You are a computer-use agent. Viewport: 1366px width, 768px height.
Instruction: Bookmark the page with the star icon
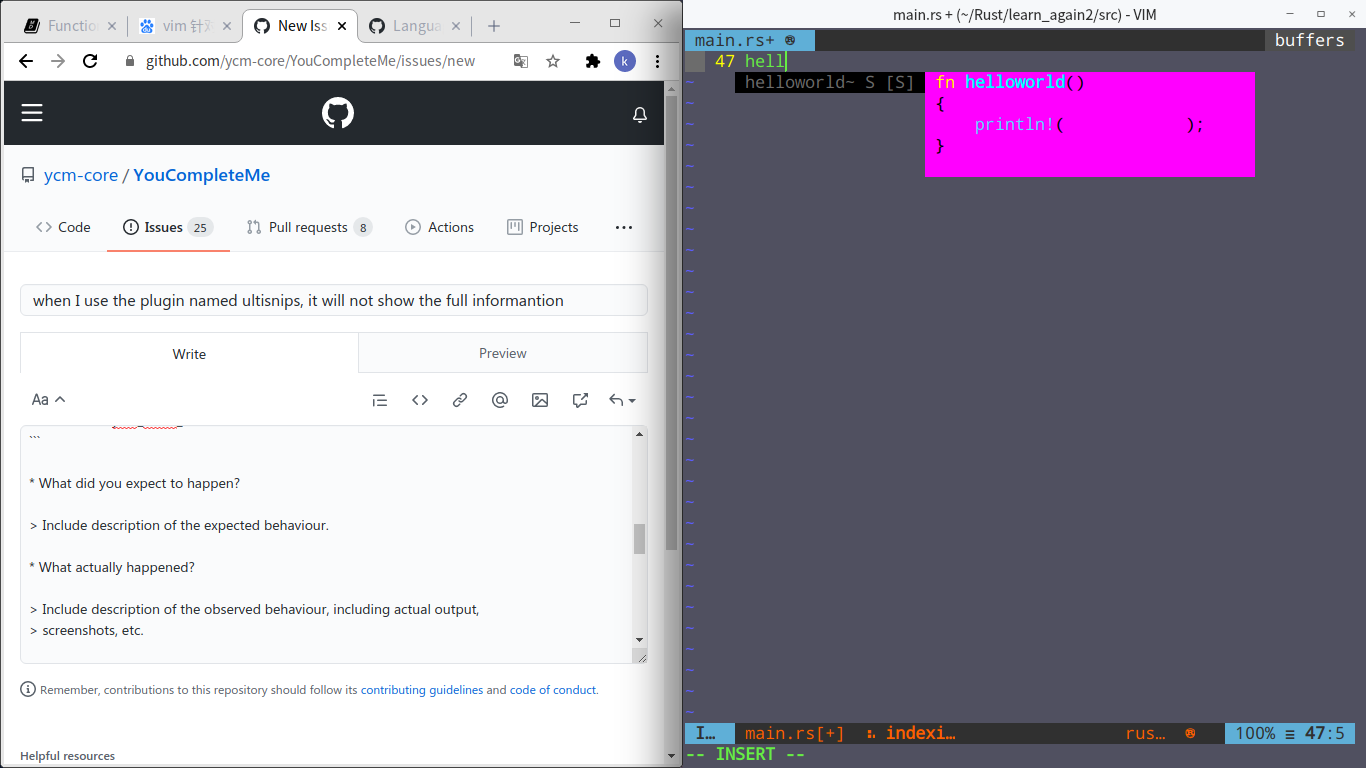pyautogui.click(x=553, y=61)
